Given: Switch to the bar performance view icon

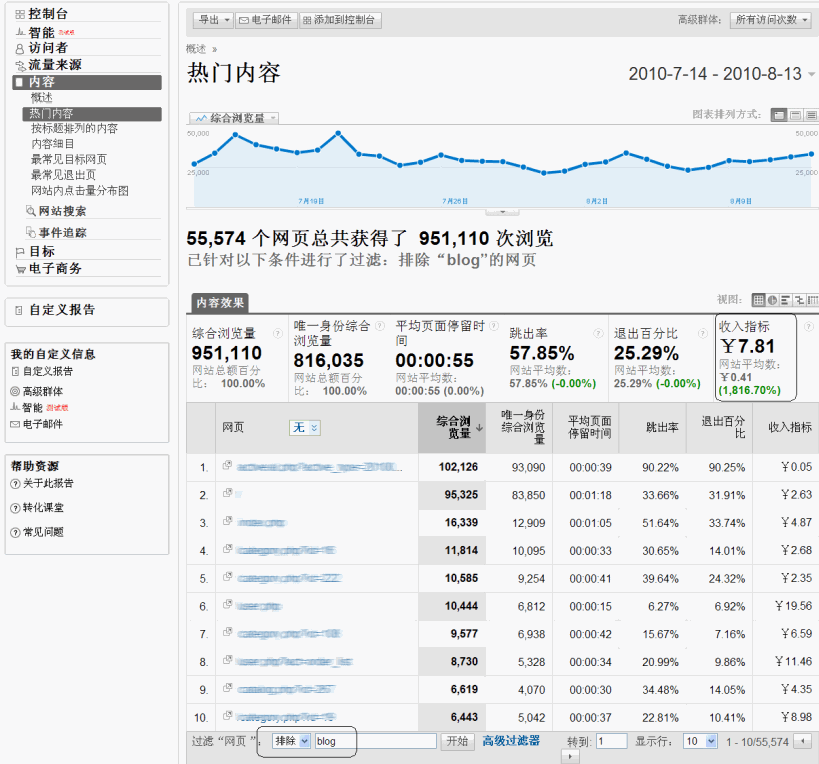Looking at the screenshot, I should click(786, 300).
